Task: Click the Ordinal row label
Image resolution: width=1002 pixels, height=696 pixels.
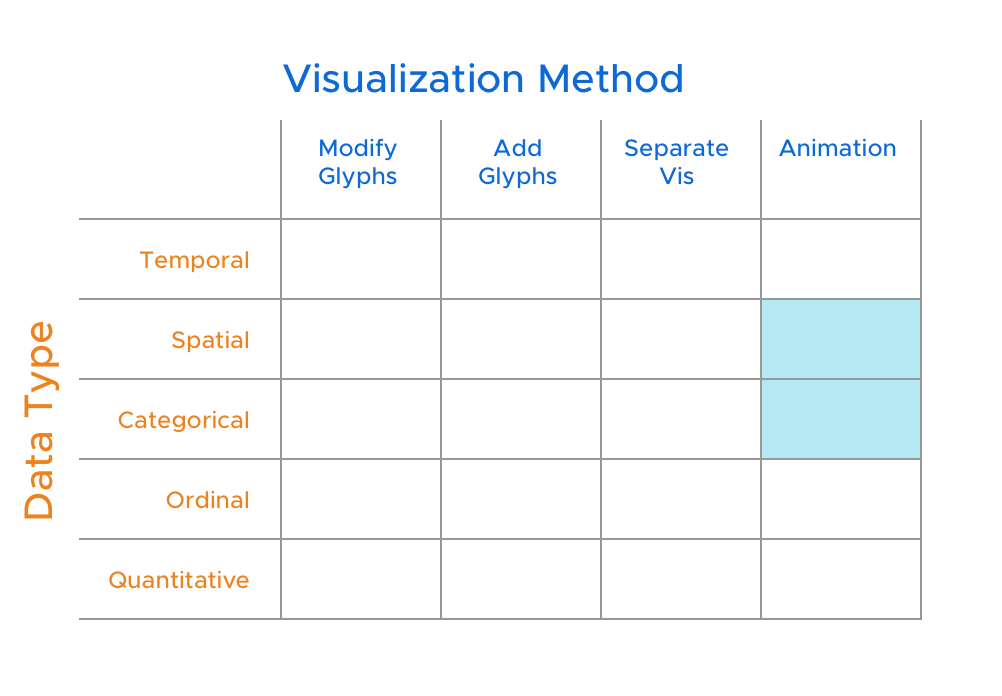Action: [208, 500]
